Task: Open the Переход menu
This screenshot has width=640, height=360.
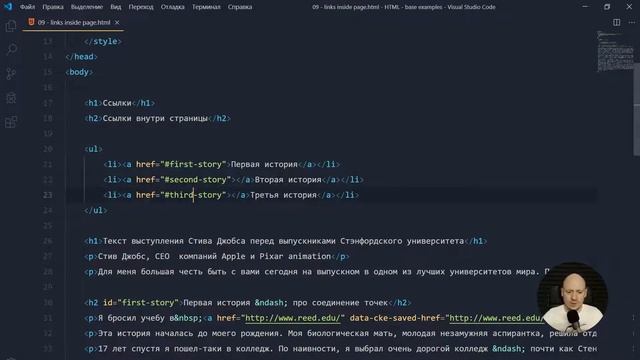Action: (141, 7)
